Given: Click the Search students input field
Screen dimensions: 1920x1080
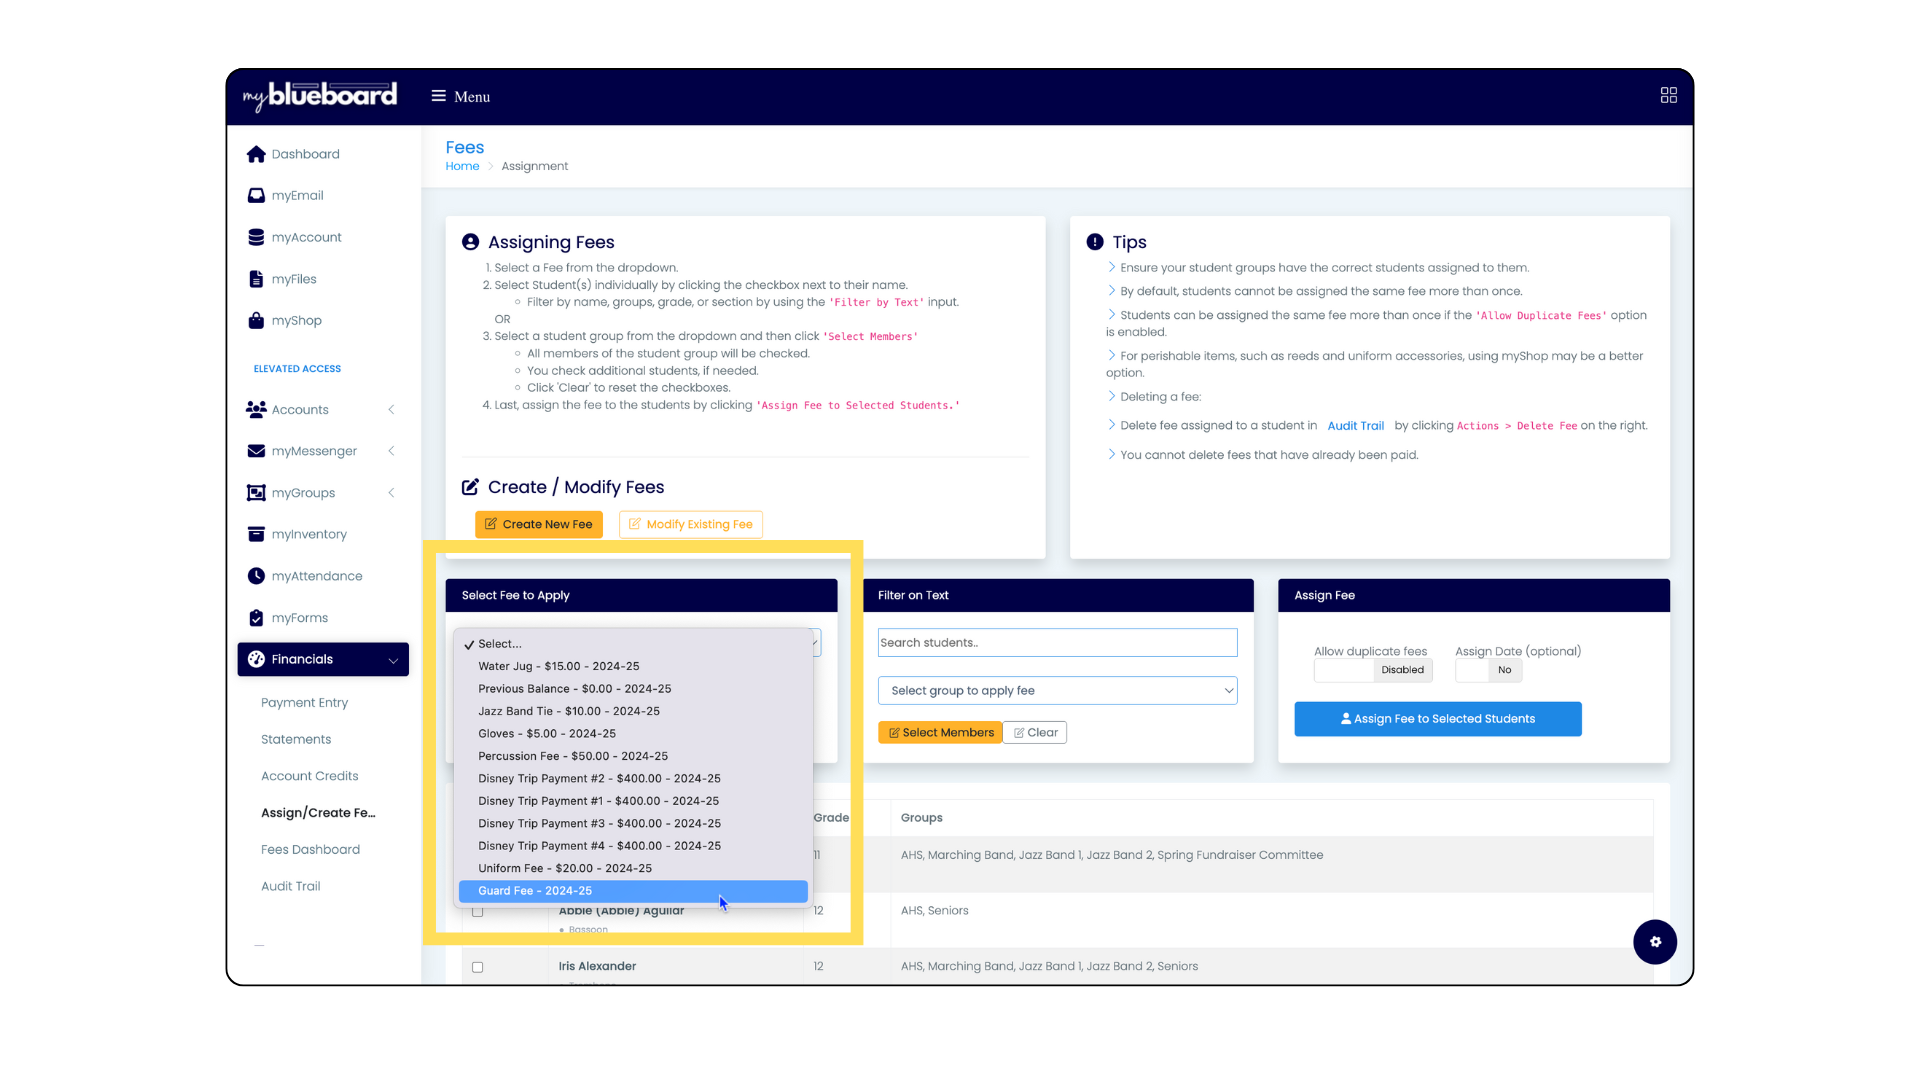Looking at the screenshot, I should [x=1057, y=643].
